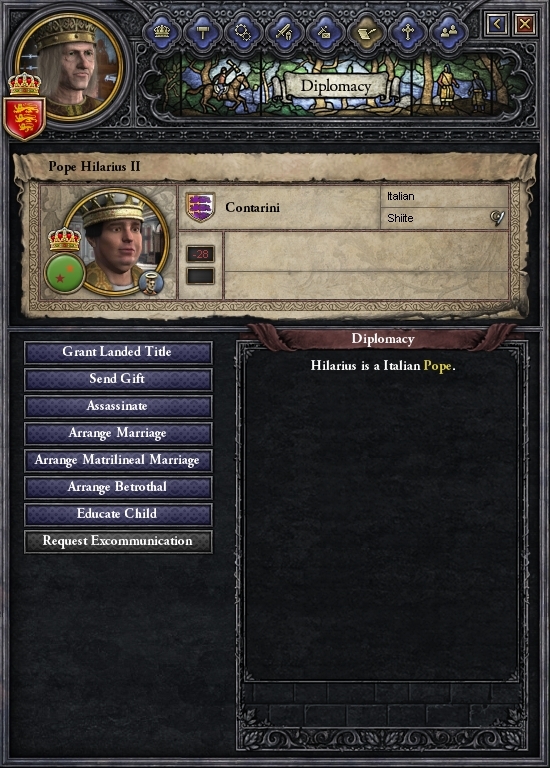Open the Council tab gavel icon
This screenshot has width=550, height=768.
click(x=202, y=32)
